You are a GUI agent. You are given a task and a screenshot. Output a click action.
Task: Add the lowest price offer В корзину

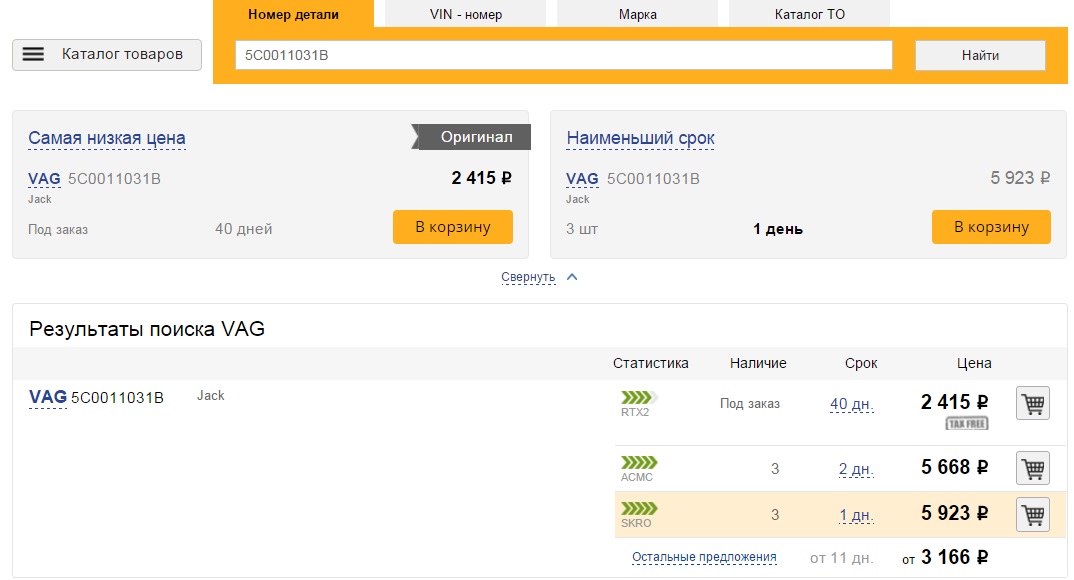pyautogui.click(x=453, y=227)
